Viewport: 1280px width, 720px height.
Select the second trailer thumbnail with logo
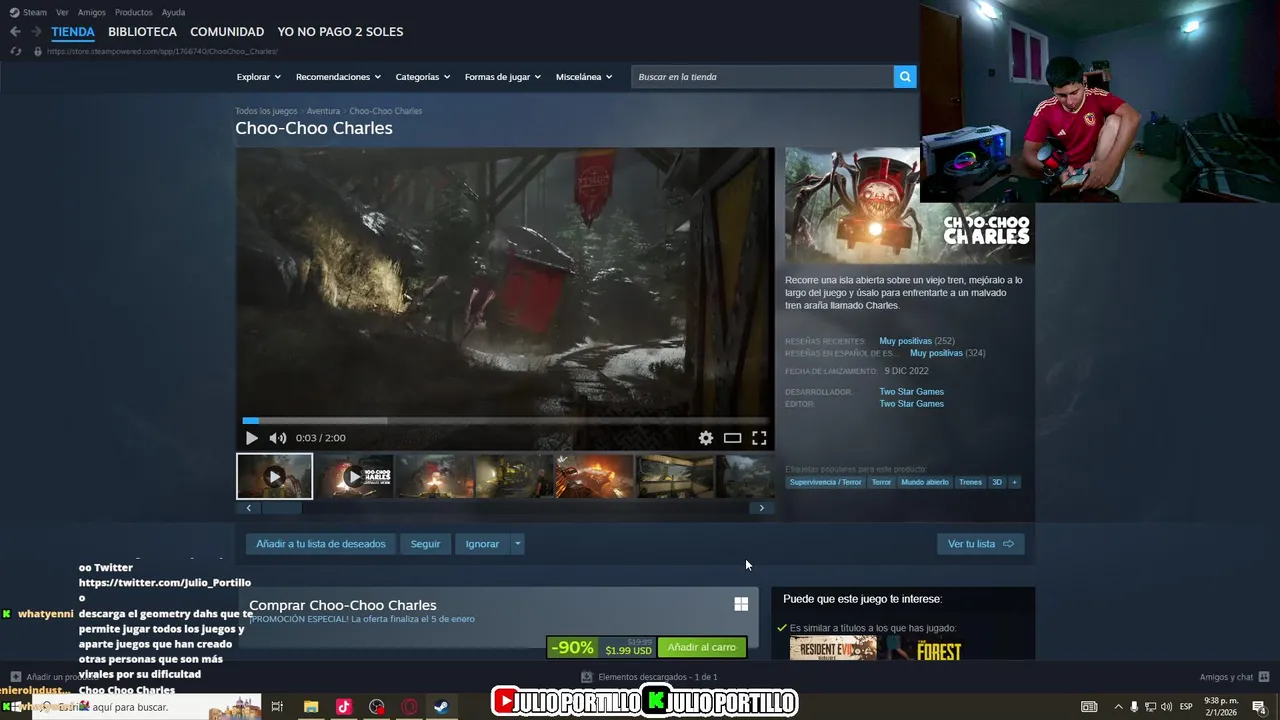pyautogui.click(x=354, y=477)
